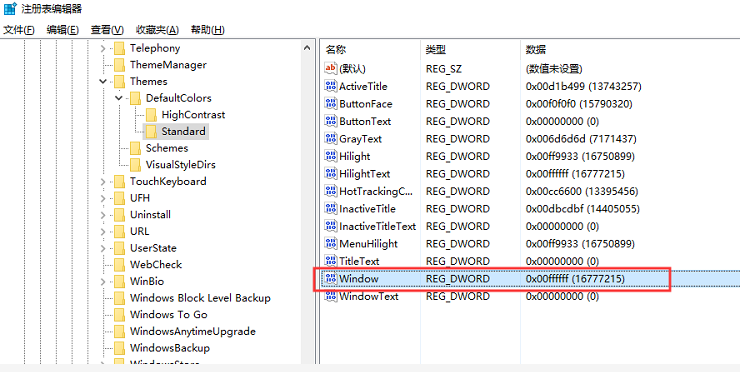Click the WindowText DWORD icon
Viewport: 740px width, 372px height.
click(330, 296)
